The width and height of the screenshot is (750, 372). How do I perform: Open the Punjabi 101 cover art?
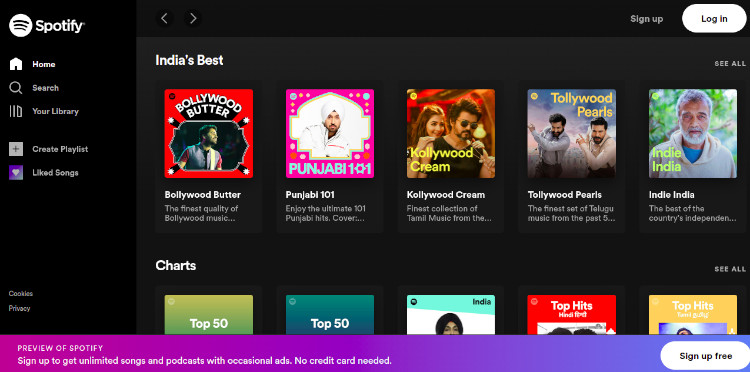(330, 133)
